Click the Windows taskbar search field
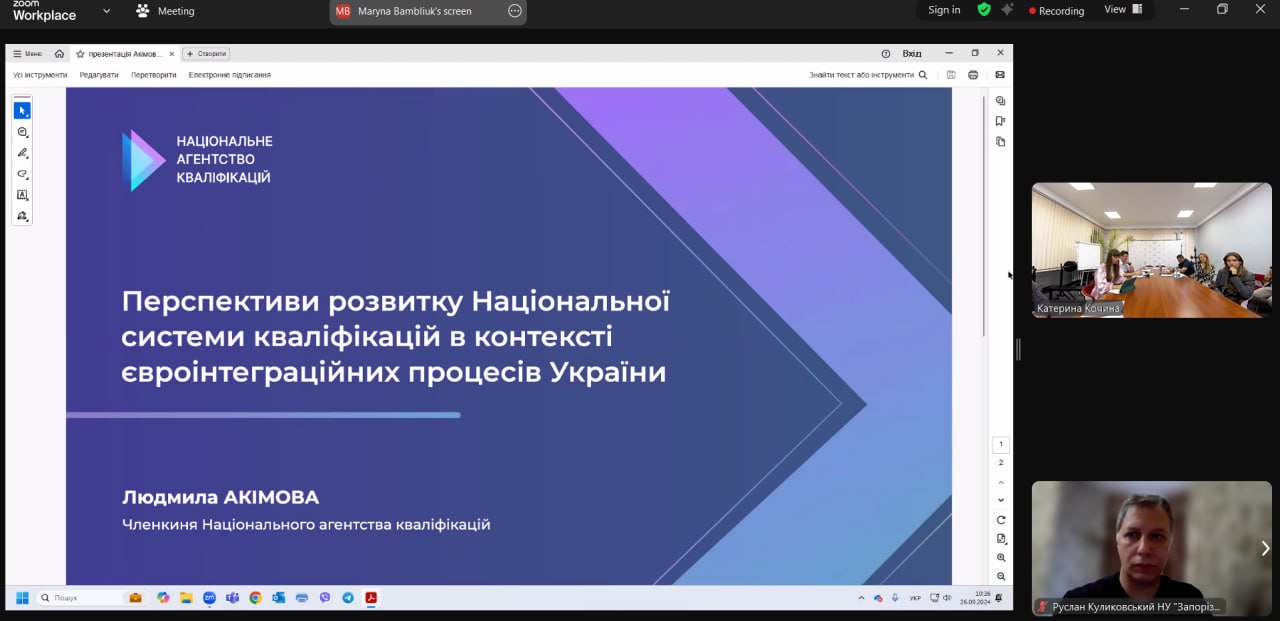This screenshot has height=621, width=1280. click(80, 598)
